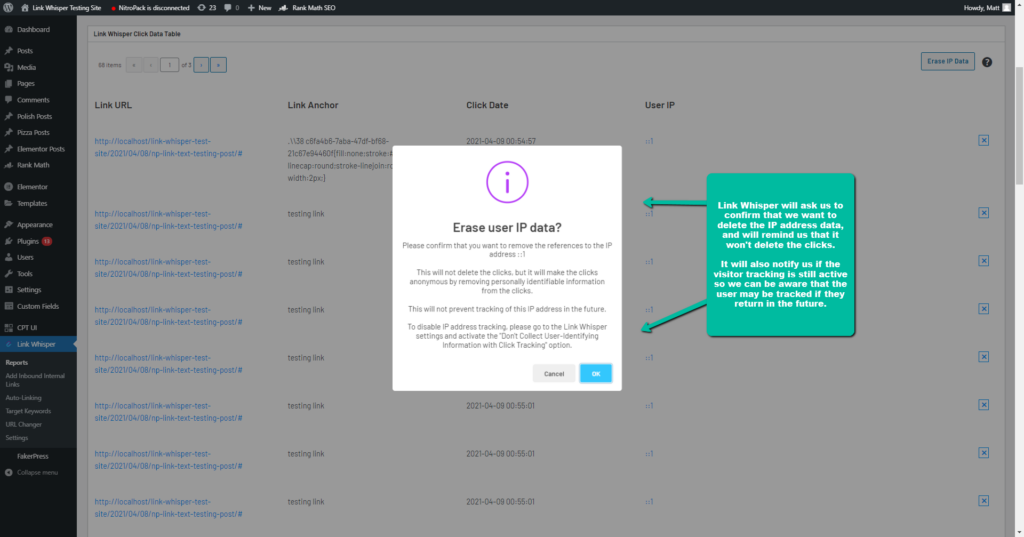This screenshot has width=1024, height=537.
Task: Click the purple info icon in dialog
Action: pyautogui.click(x=507, y=182)
